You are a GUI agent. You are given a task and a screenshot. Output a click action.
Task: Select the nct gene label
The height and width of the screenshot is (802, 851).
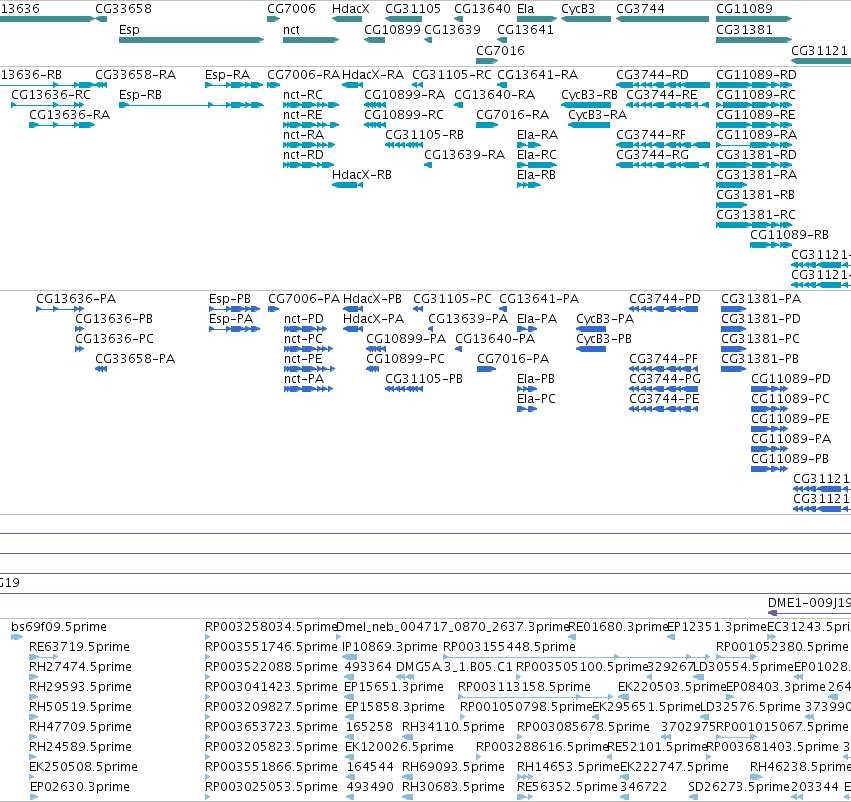coord(291,30)
